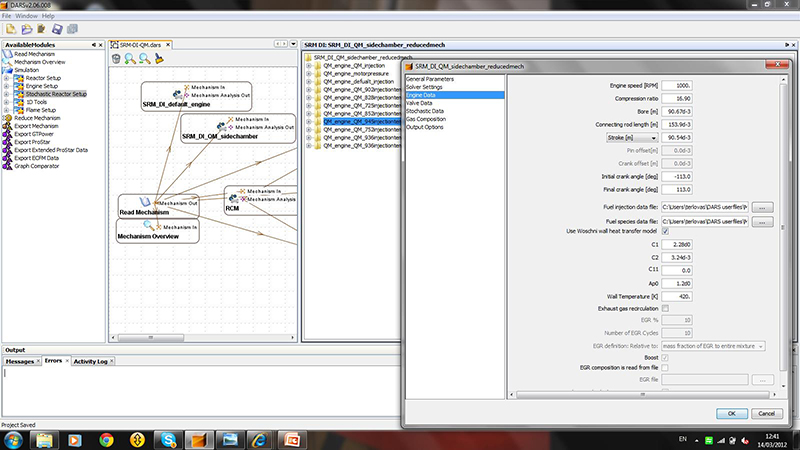Browse for Fuel injection data file
This screenshot has height=450, width=800.
point(762,206)
